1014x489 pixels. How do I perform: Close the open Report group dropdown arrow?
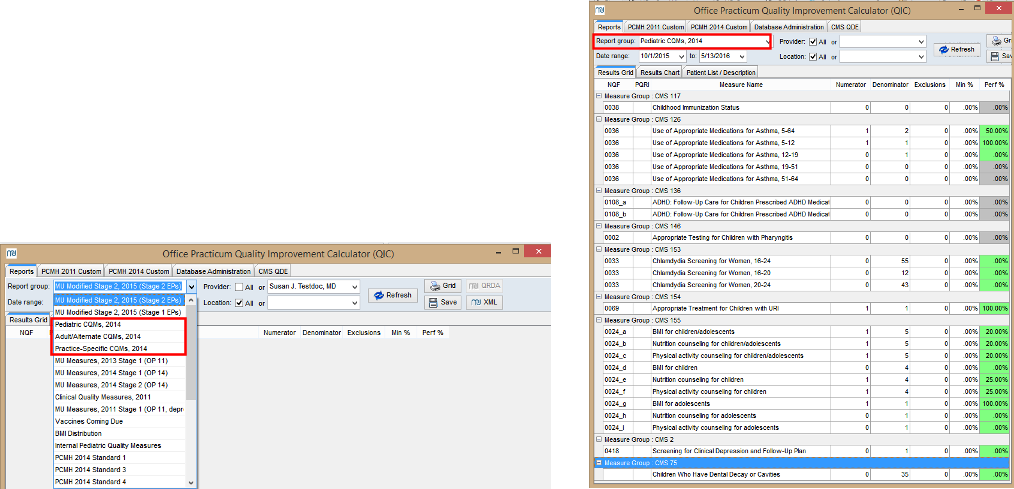[191, 287]
